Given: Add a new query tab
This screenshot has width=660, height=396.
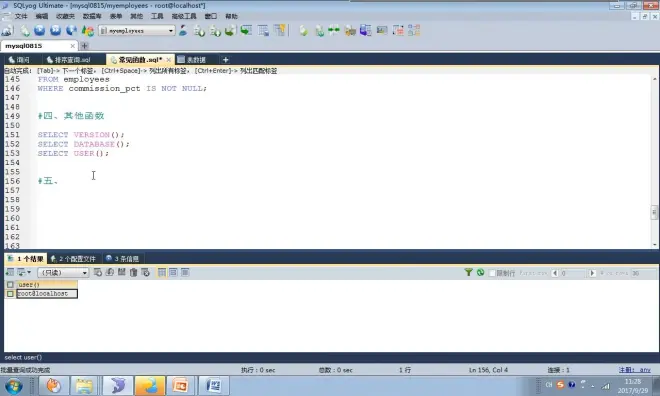Looking at the screenshot, I should 225,60.
